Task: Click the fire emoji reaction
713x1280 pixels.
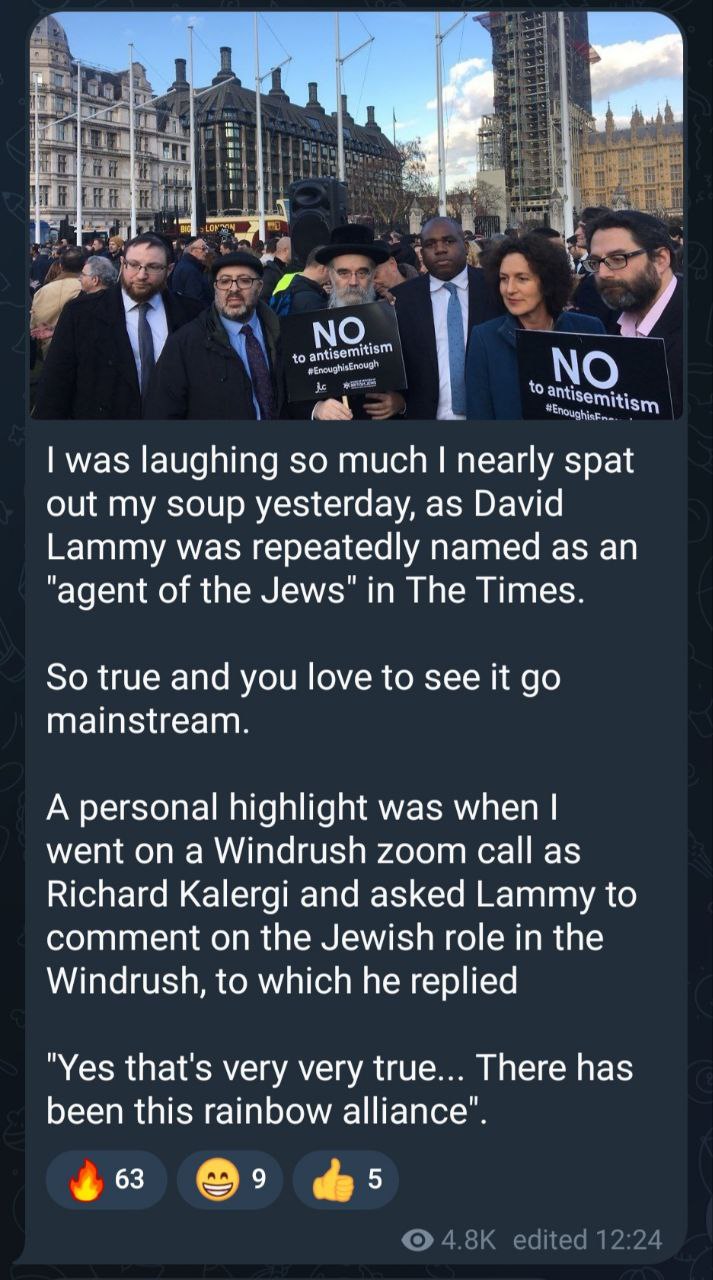Action: (87, 1180)
